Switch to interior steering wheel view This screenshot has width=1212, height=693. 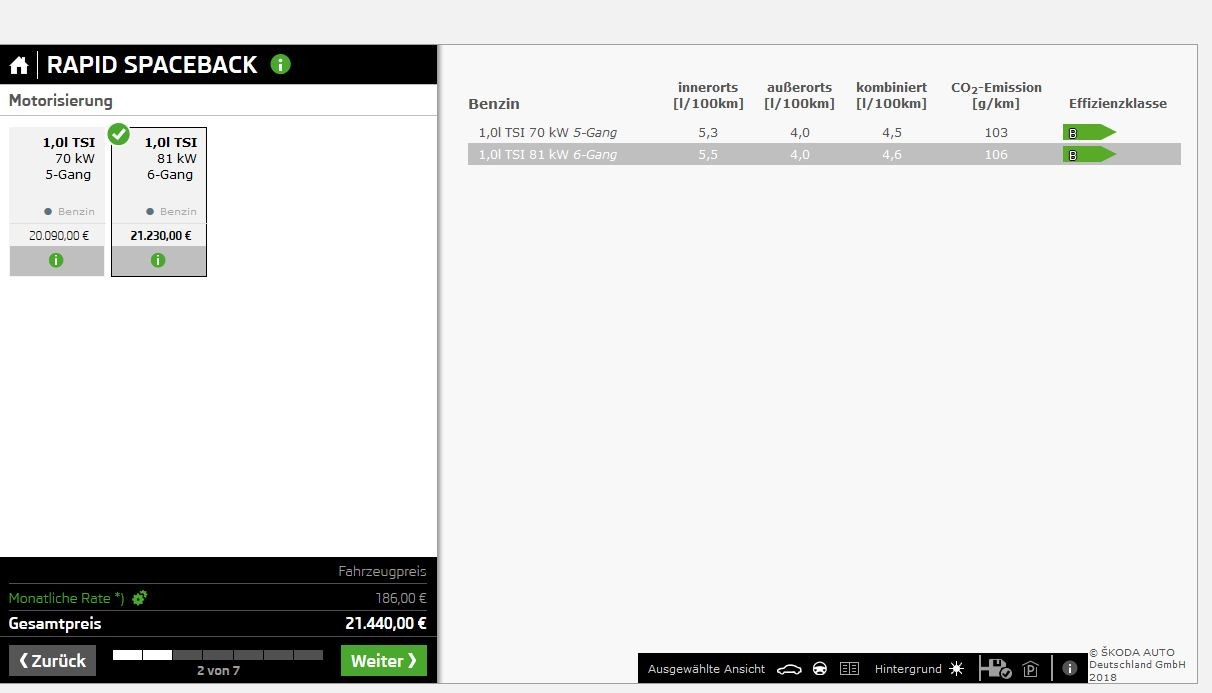pyautogui.click(x=820, y=669)
